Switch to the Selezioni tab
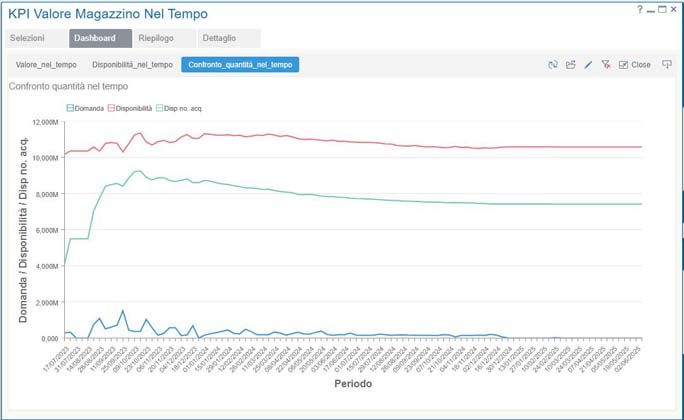 tap(27, 38)
